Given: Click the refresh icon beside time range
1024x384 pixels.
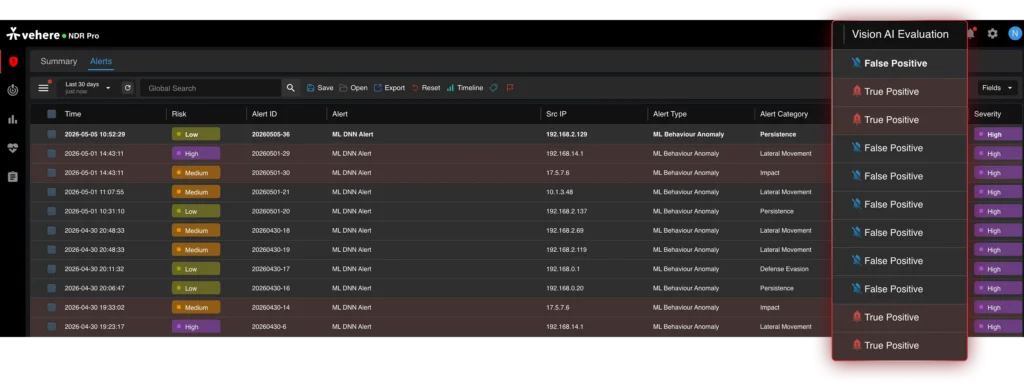Looking at the screenshot, I should click(x=128, y=88).
